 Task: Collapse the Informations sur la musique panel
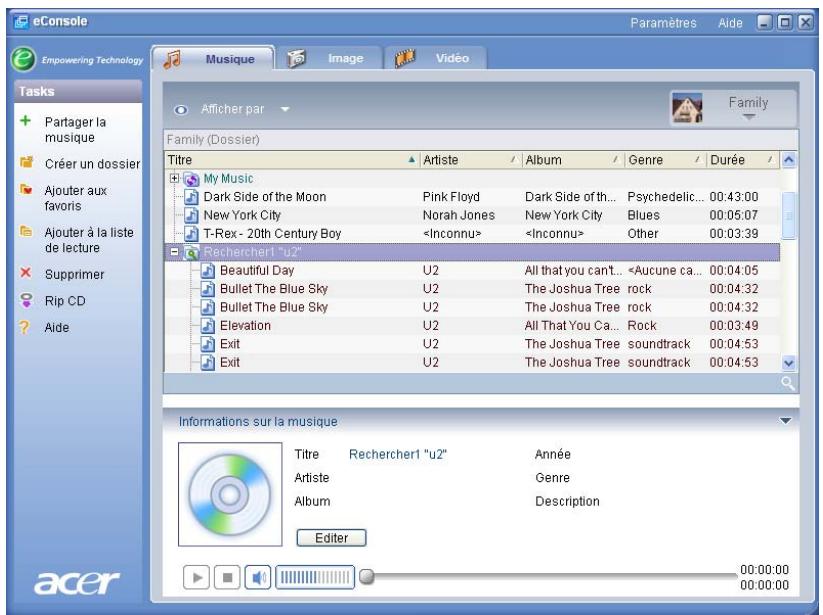point(785,421)
